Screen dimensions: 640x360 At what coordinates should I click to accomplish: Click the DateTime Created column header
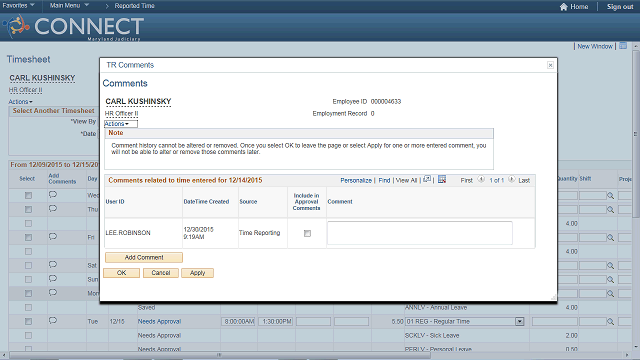pos(206,202)
